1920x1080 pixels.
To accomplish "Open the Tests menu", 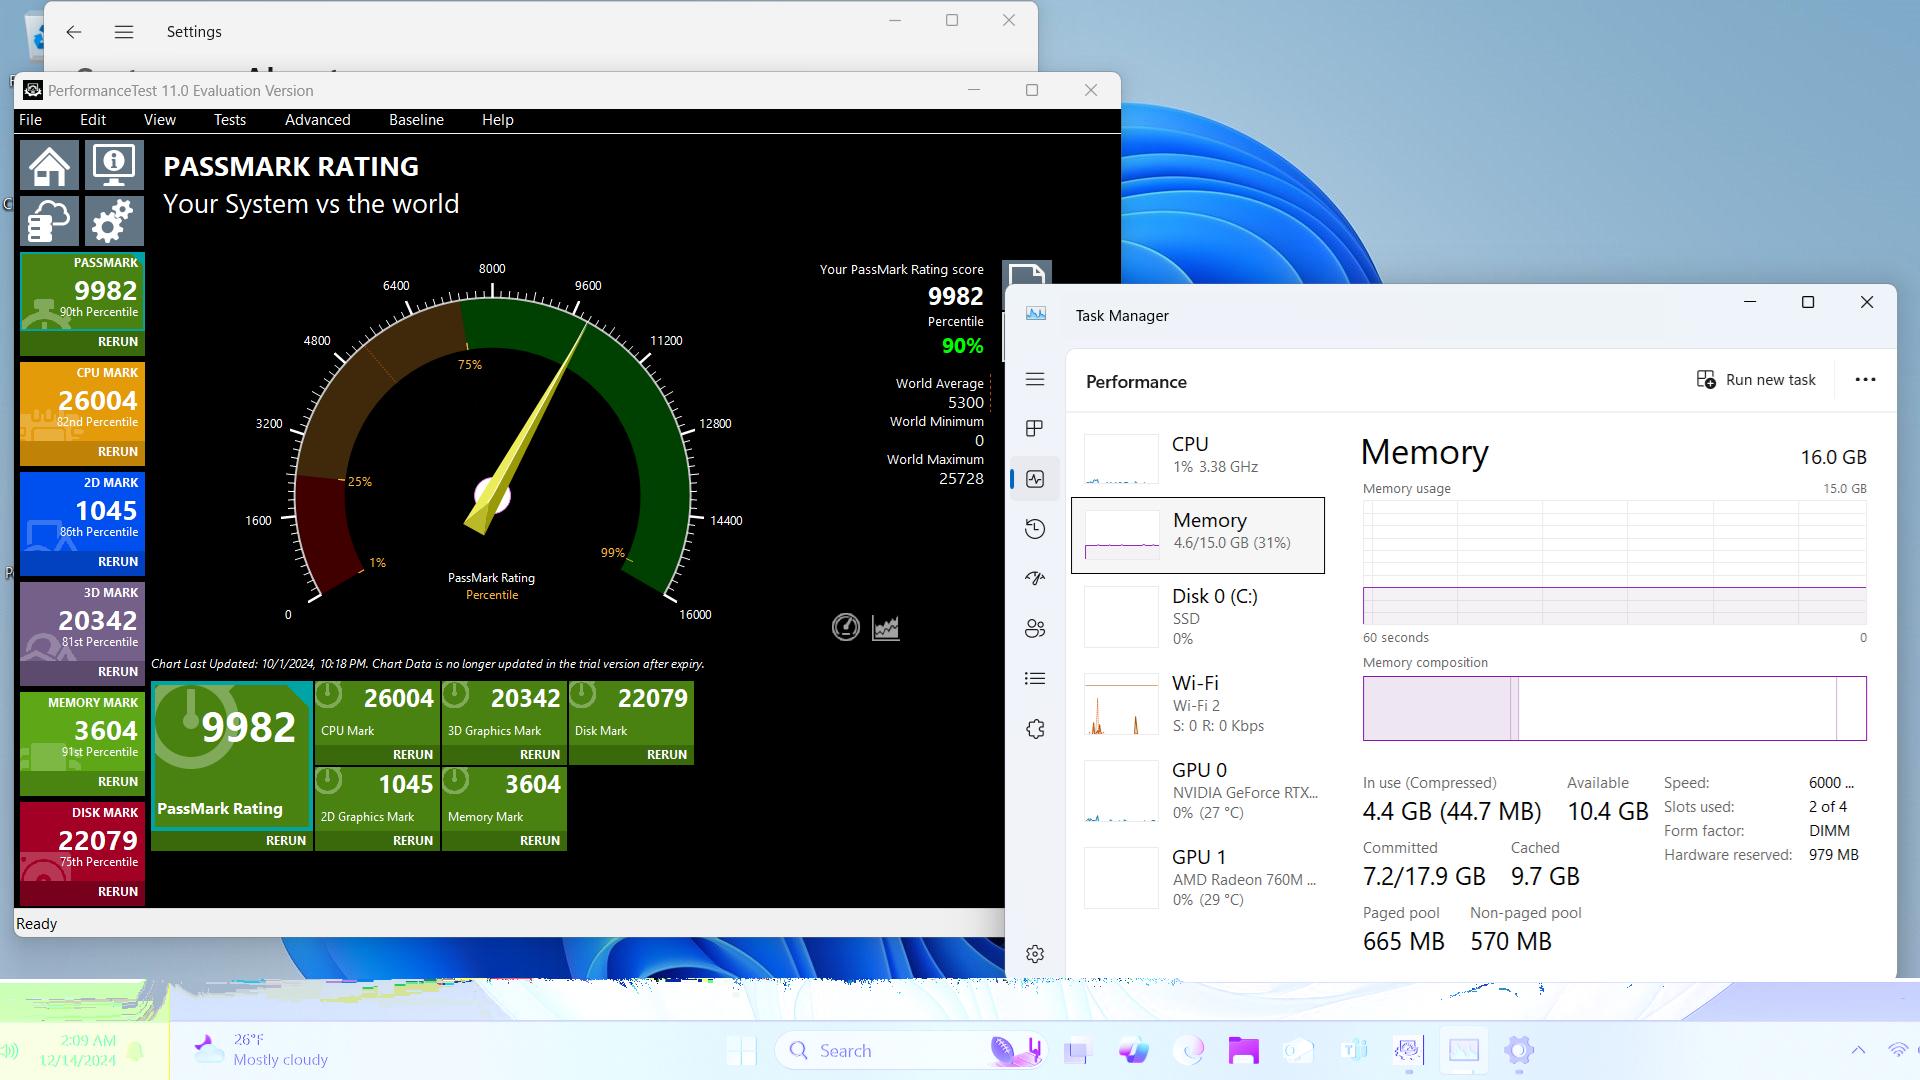I will [x=230, y=120].
